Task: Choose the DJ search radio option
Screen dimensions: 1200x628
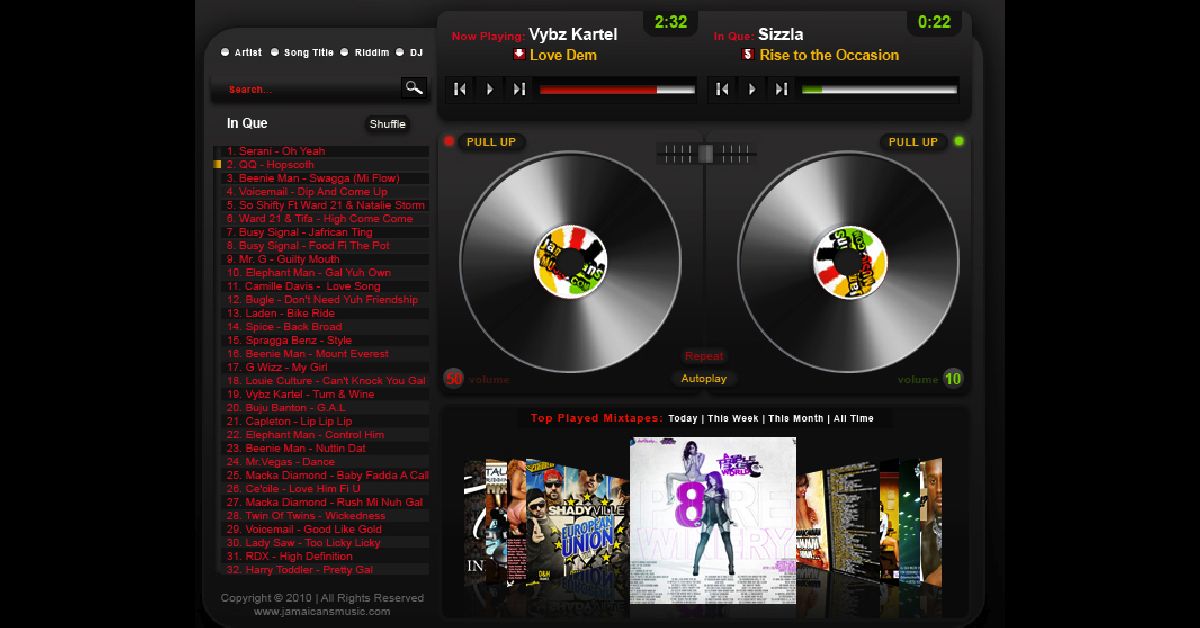Action: 400,52
